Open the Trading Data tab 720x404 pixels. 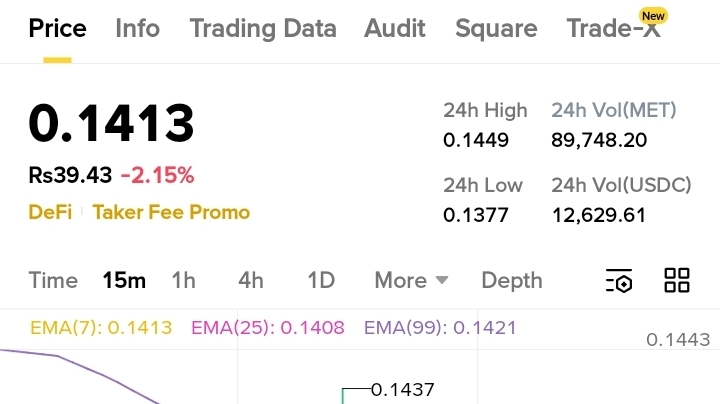pos(262,28)
